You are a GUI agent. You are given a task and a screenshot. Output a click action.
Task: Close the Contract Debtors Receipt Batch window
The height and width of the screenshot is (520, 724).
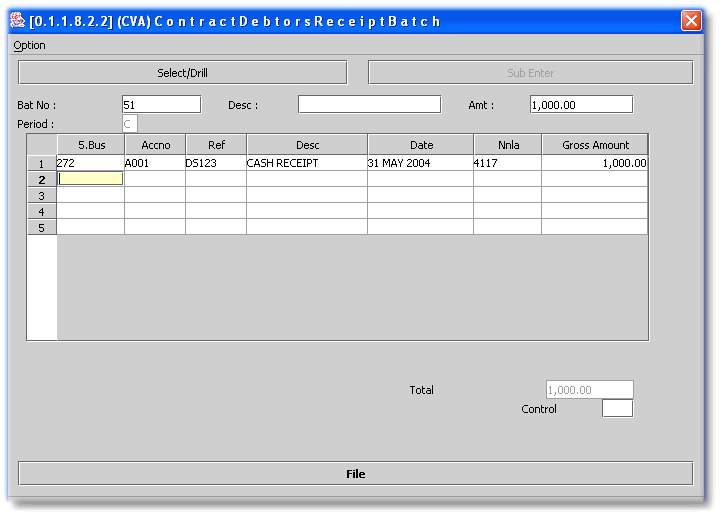point(691,21)
